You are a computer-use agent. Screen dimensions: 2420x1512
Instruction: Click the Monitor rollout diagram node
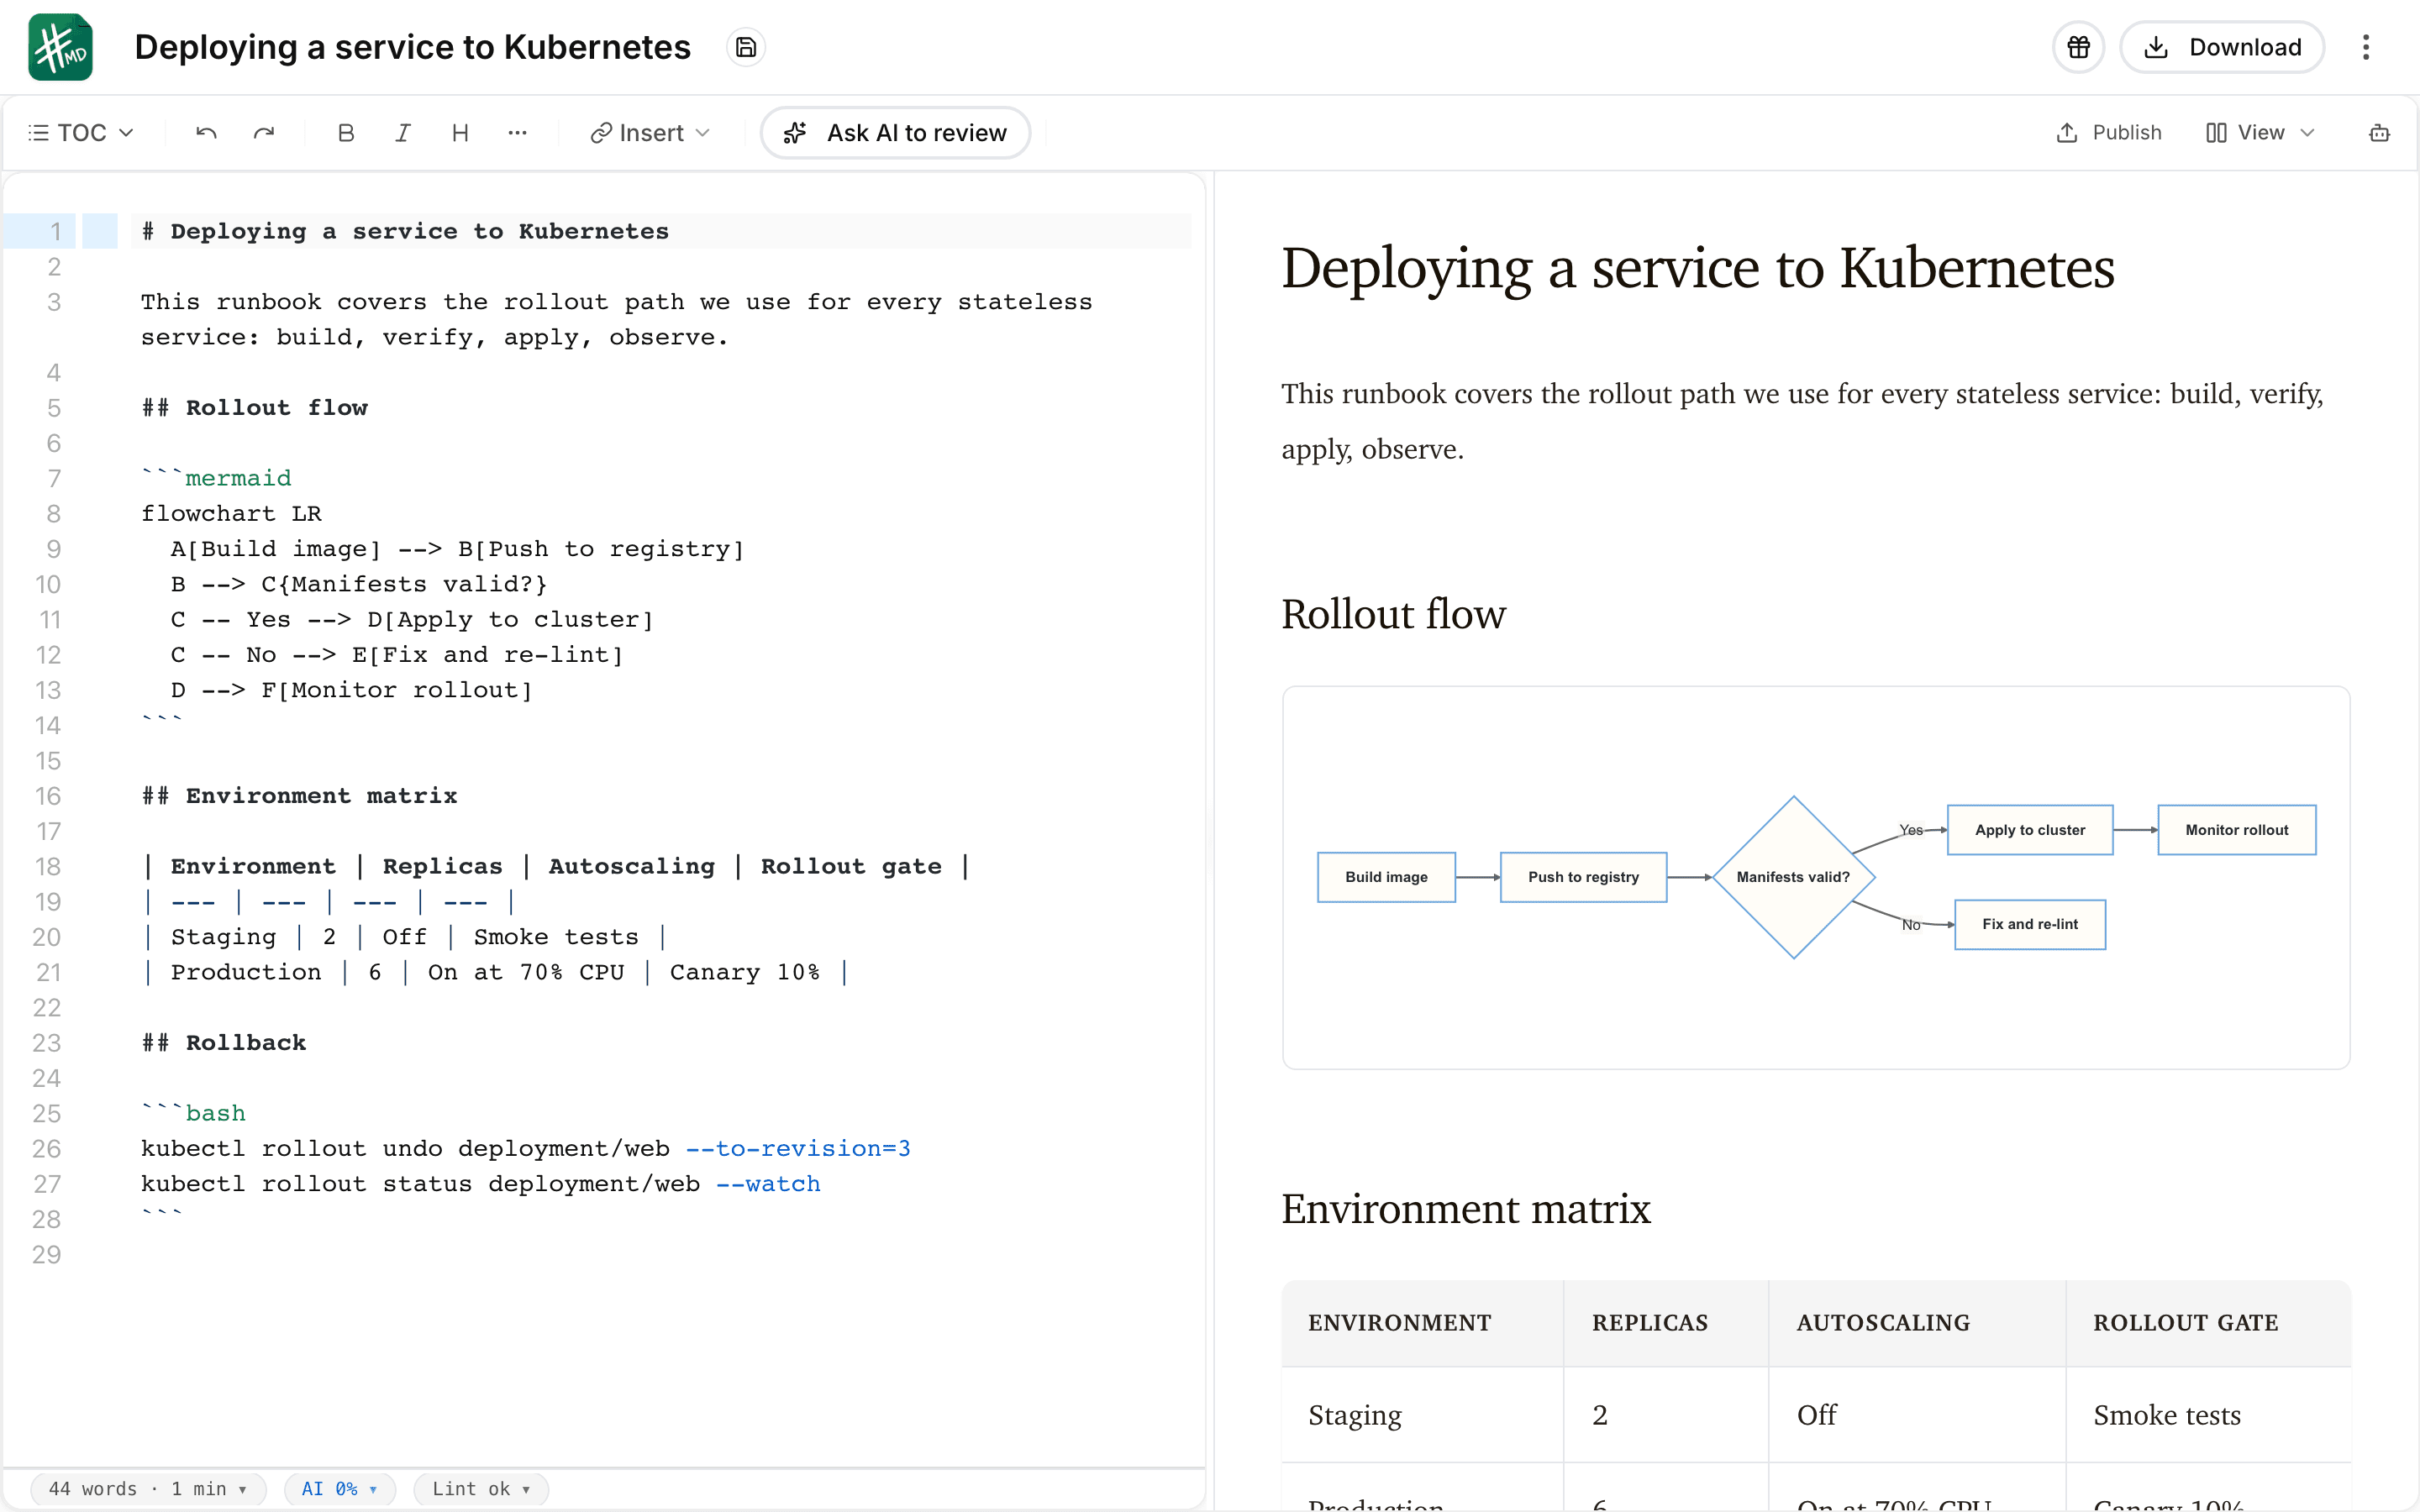[2236, 830]
